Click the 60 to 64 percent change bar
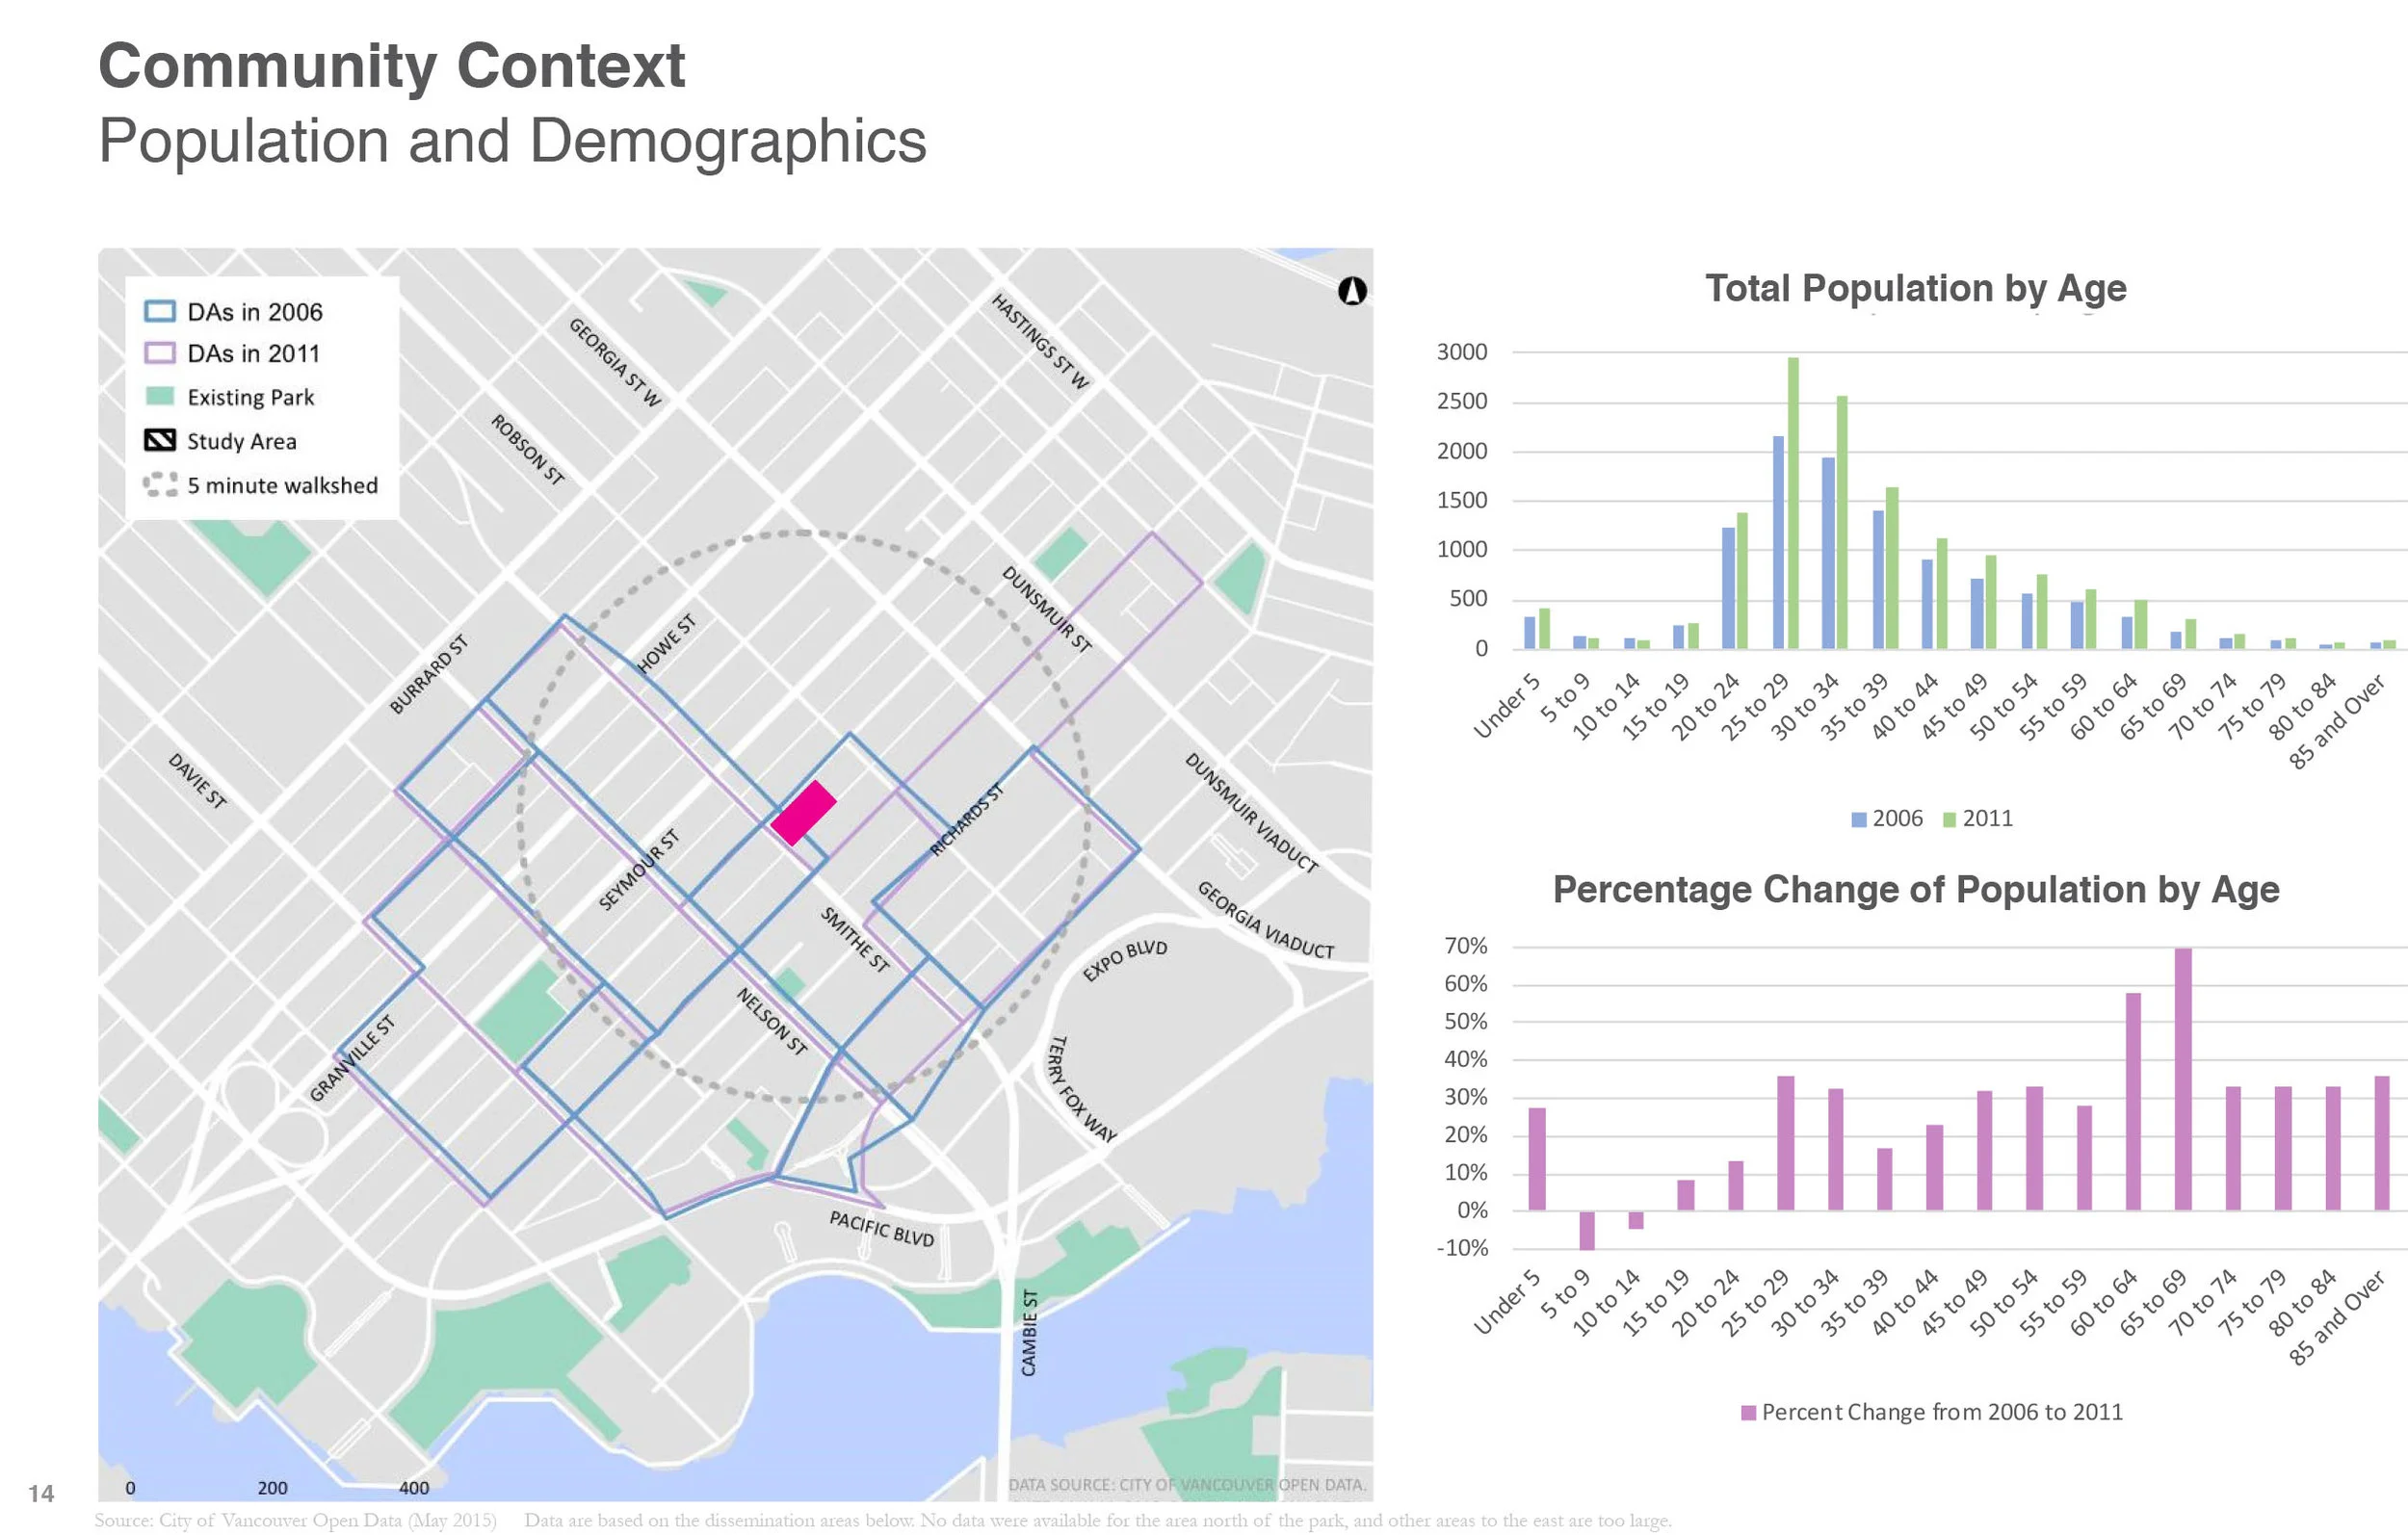 tap(2133, 1102)
